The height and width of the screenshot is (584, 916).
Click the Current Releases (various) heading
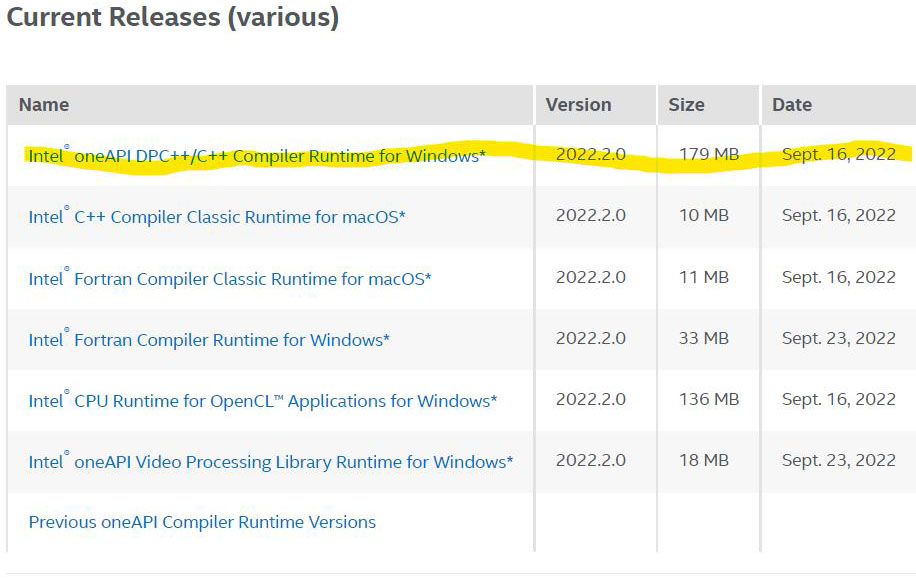point(173,17)
